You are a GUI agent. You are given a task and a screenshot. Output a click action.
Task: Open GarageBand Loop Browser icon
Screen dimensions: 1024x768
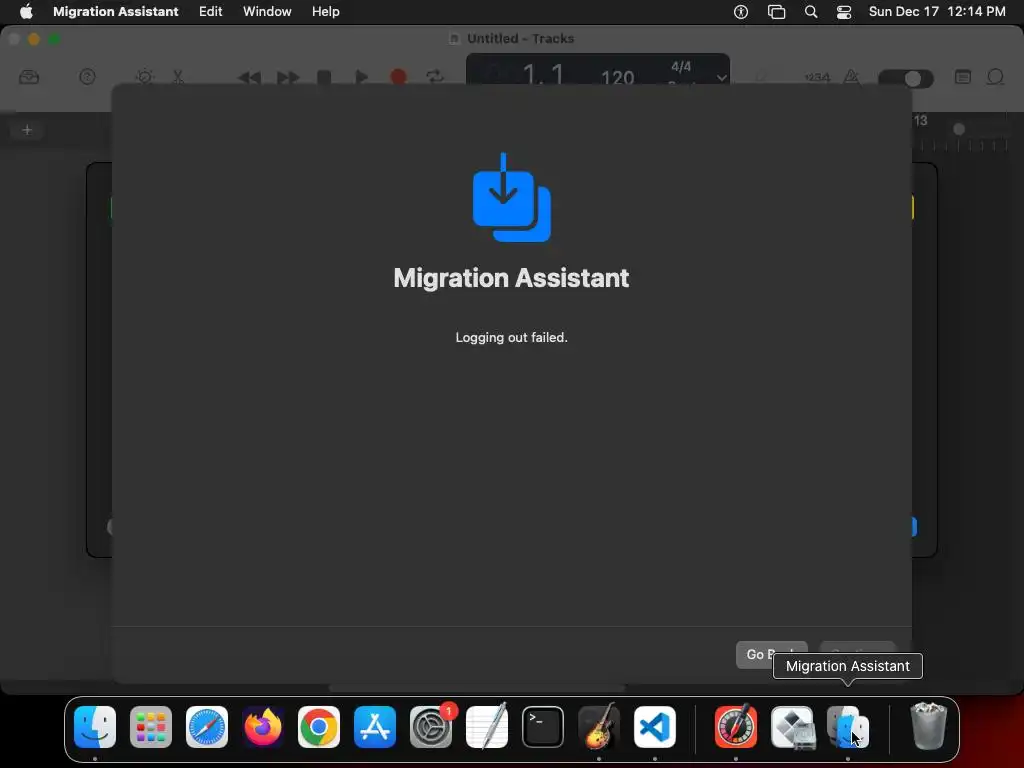tap(995, 77)
